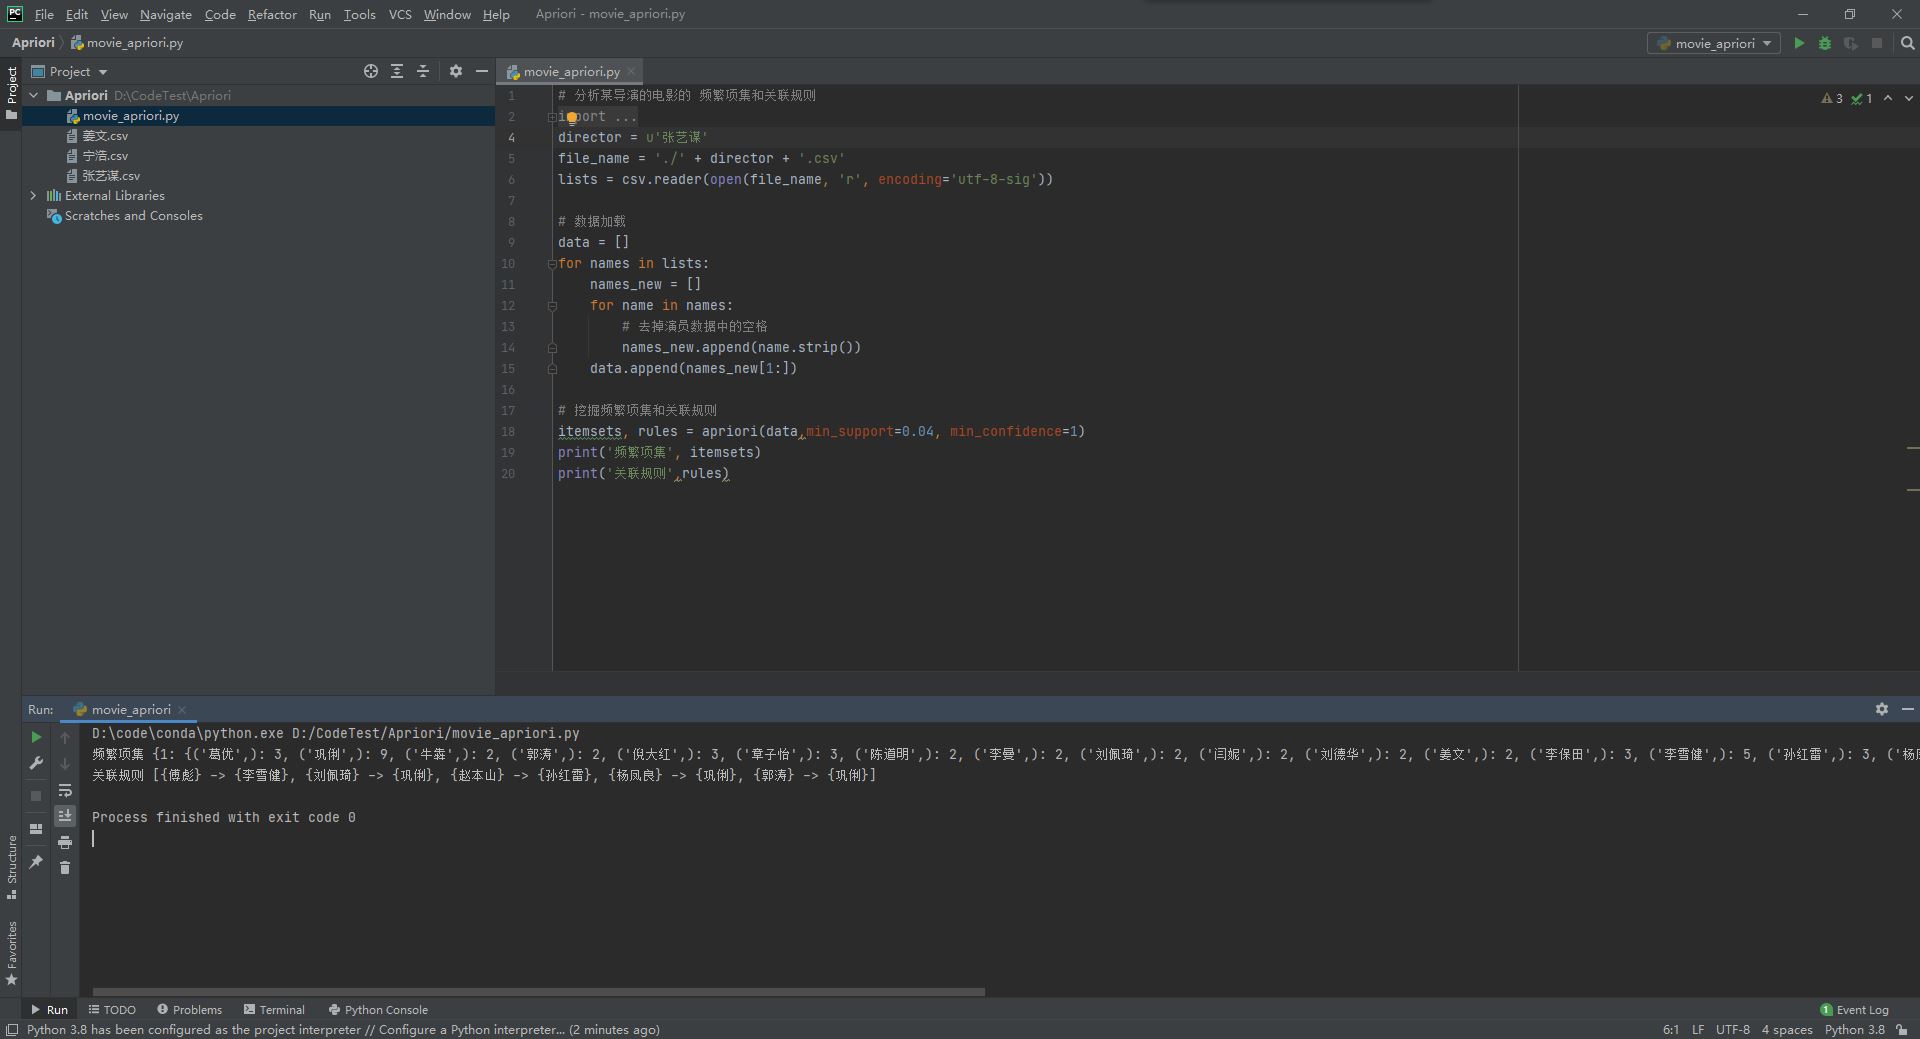The width and height of the screenshot is (1920, 1039).
Task: Clear console output with trash icon
Action: coord(65,867)
